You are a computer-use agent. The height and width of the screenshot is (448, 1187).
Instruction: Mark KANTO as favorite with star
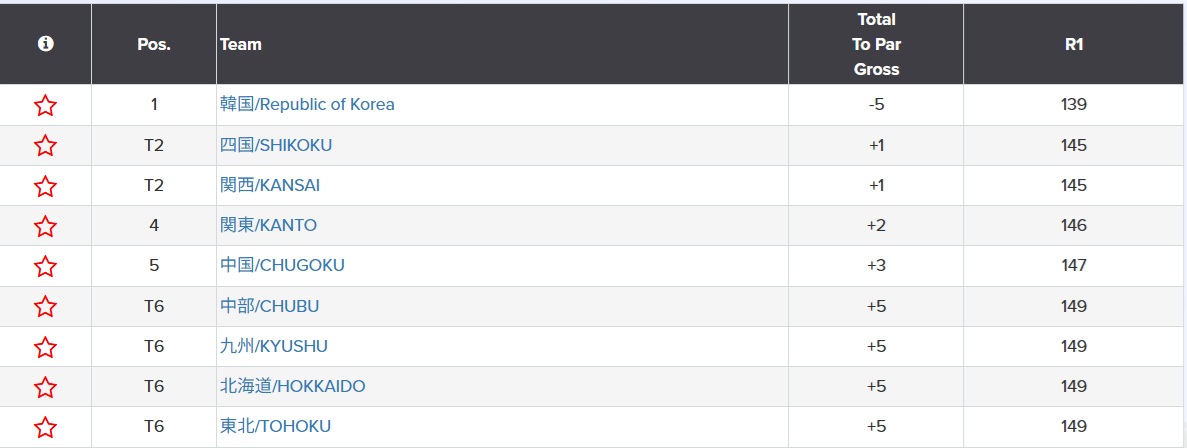[x=45, y=226]
